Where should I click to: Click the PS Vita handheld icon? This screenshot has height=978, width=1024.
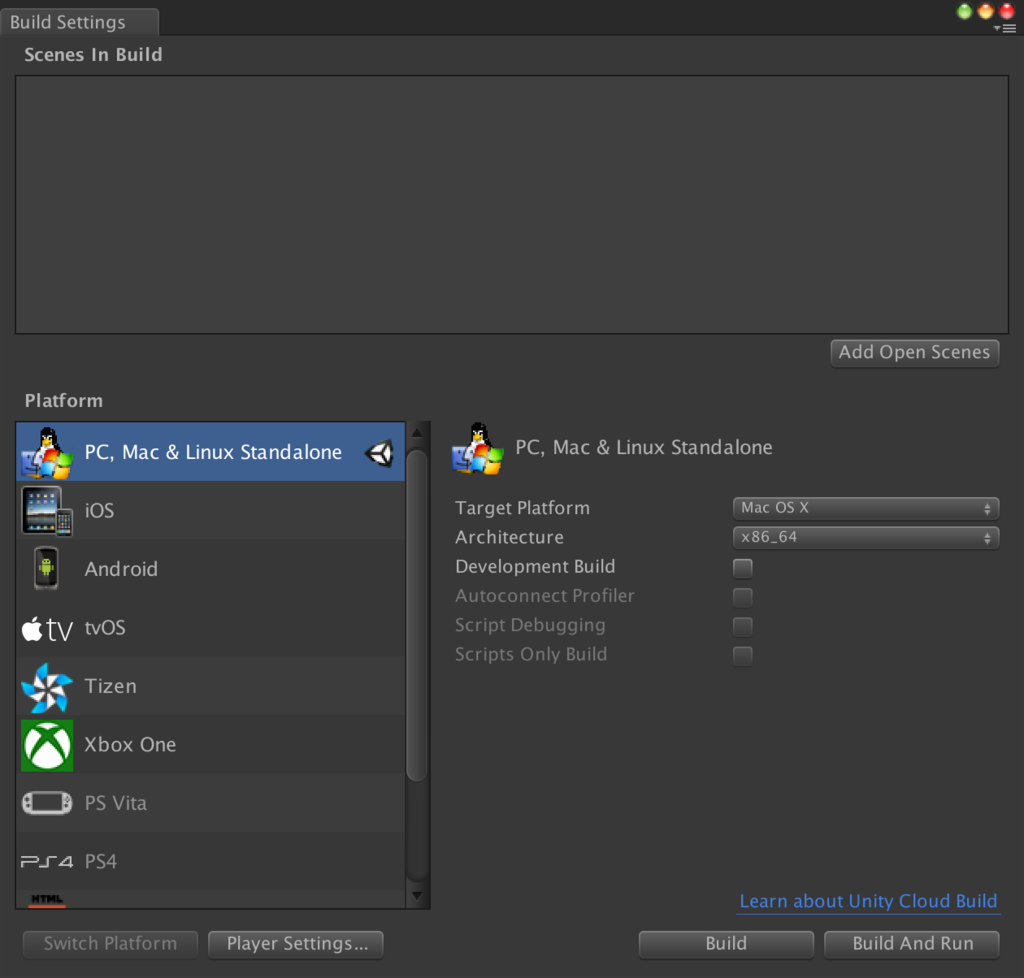pyautogui.click(x=47, y=803)
